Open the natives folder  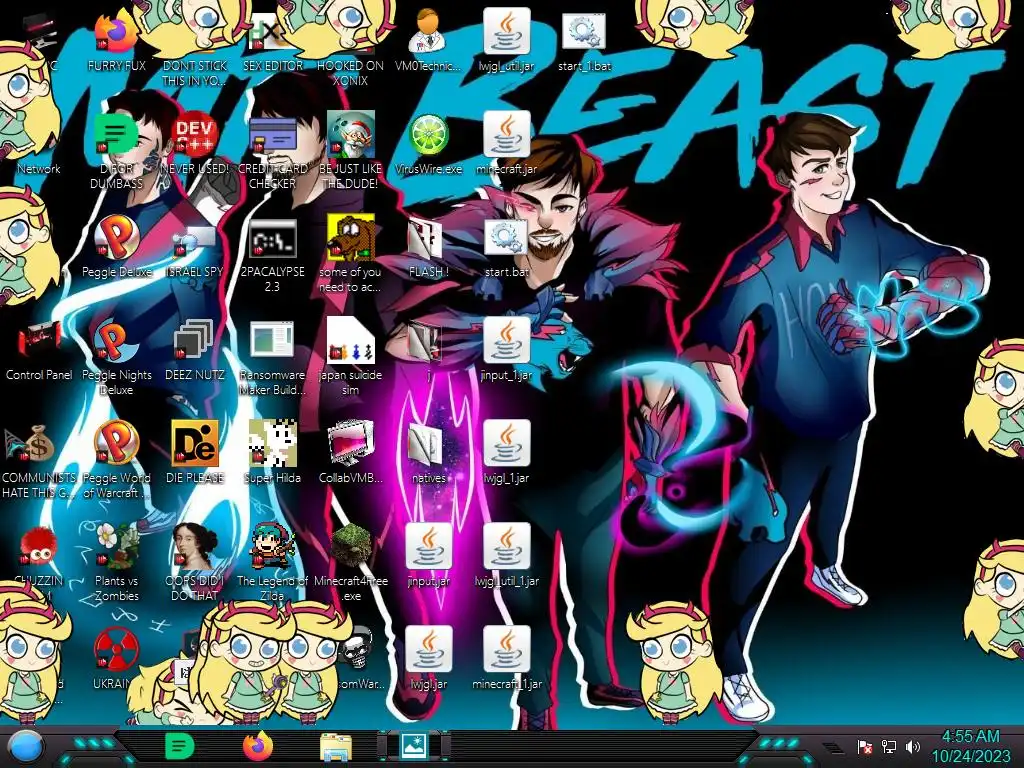[x=426, y=444]
